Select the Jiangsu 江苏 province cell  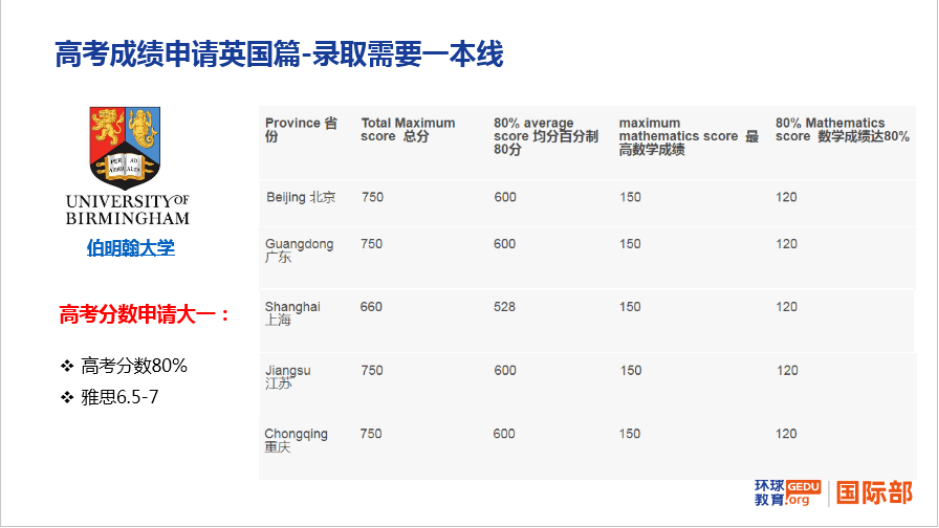click(287, 377)
